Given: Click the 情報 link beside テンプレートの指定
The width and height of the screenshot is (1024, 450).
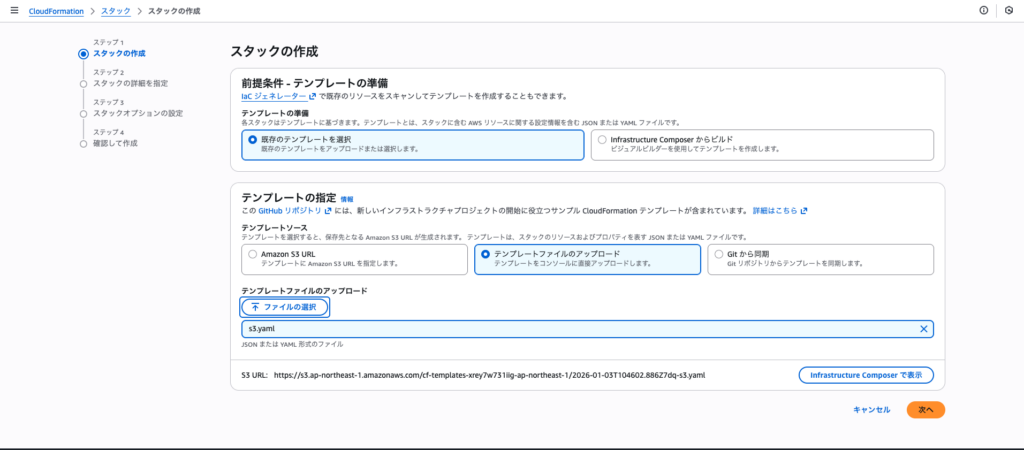Looking at the screenshot, I should tap(346, 200).
